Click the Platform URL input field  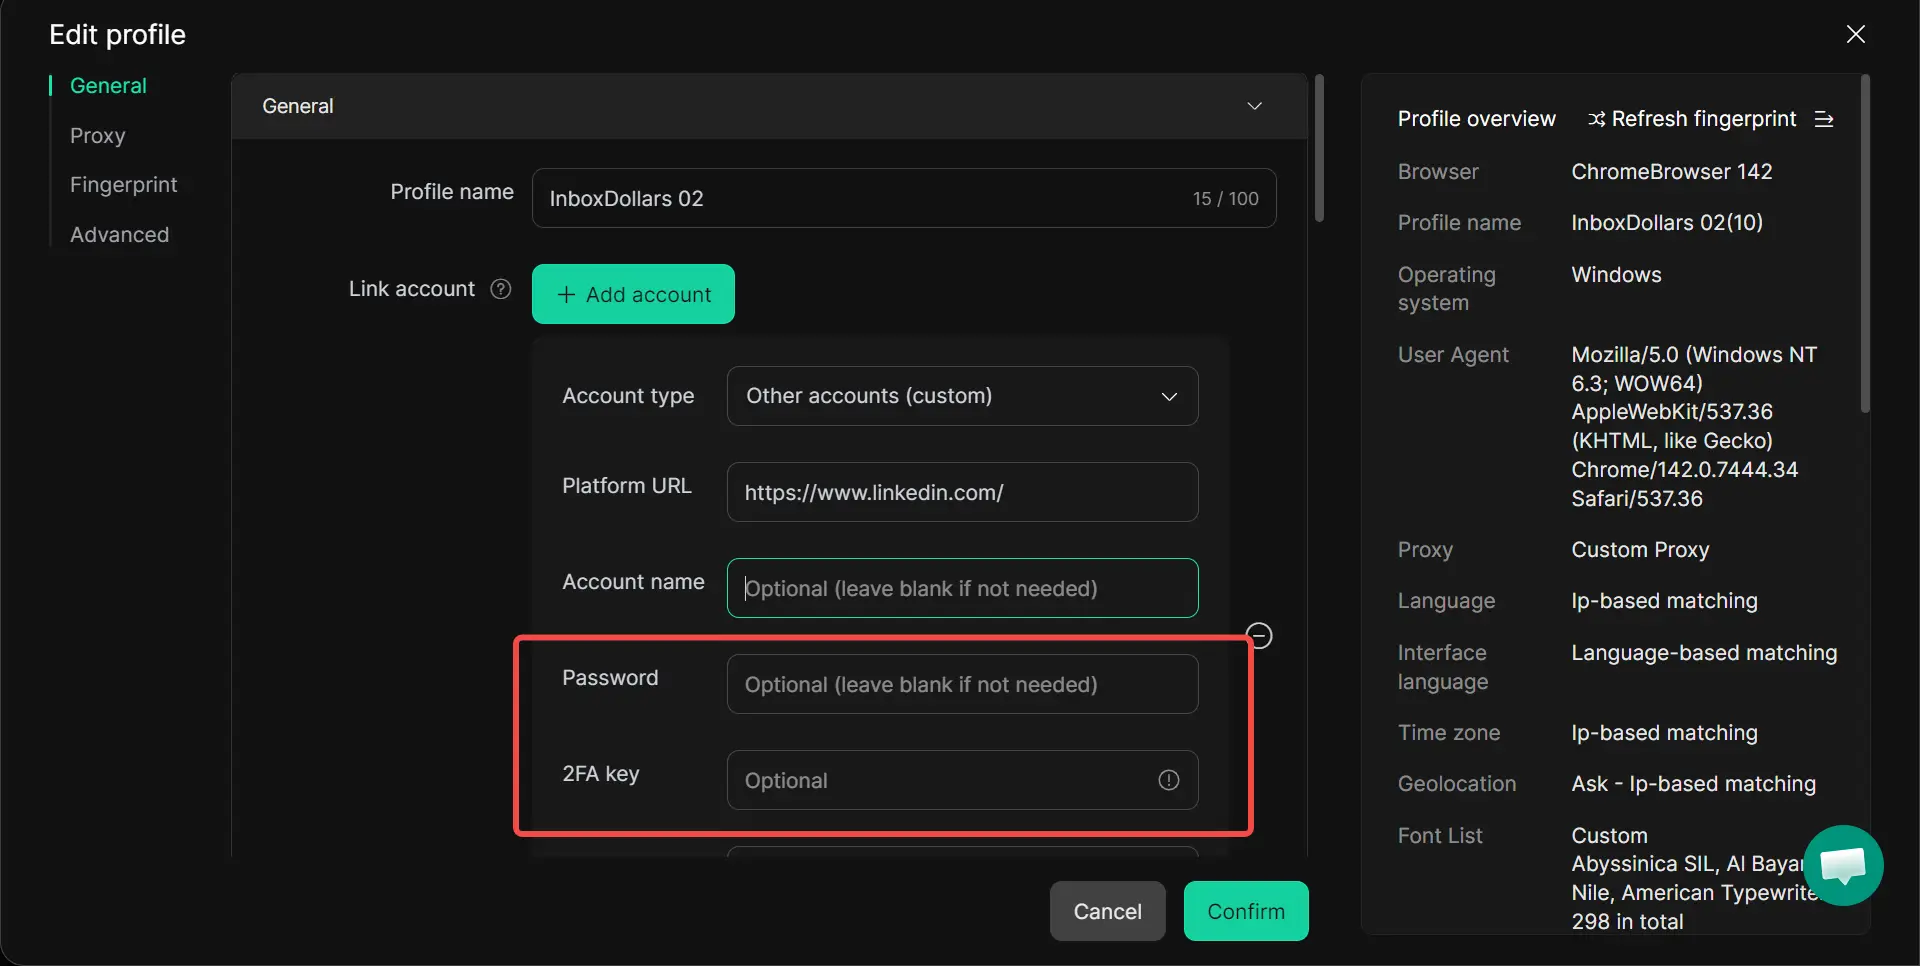pyautogui.click(x=961, y=492)
